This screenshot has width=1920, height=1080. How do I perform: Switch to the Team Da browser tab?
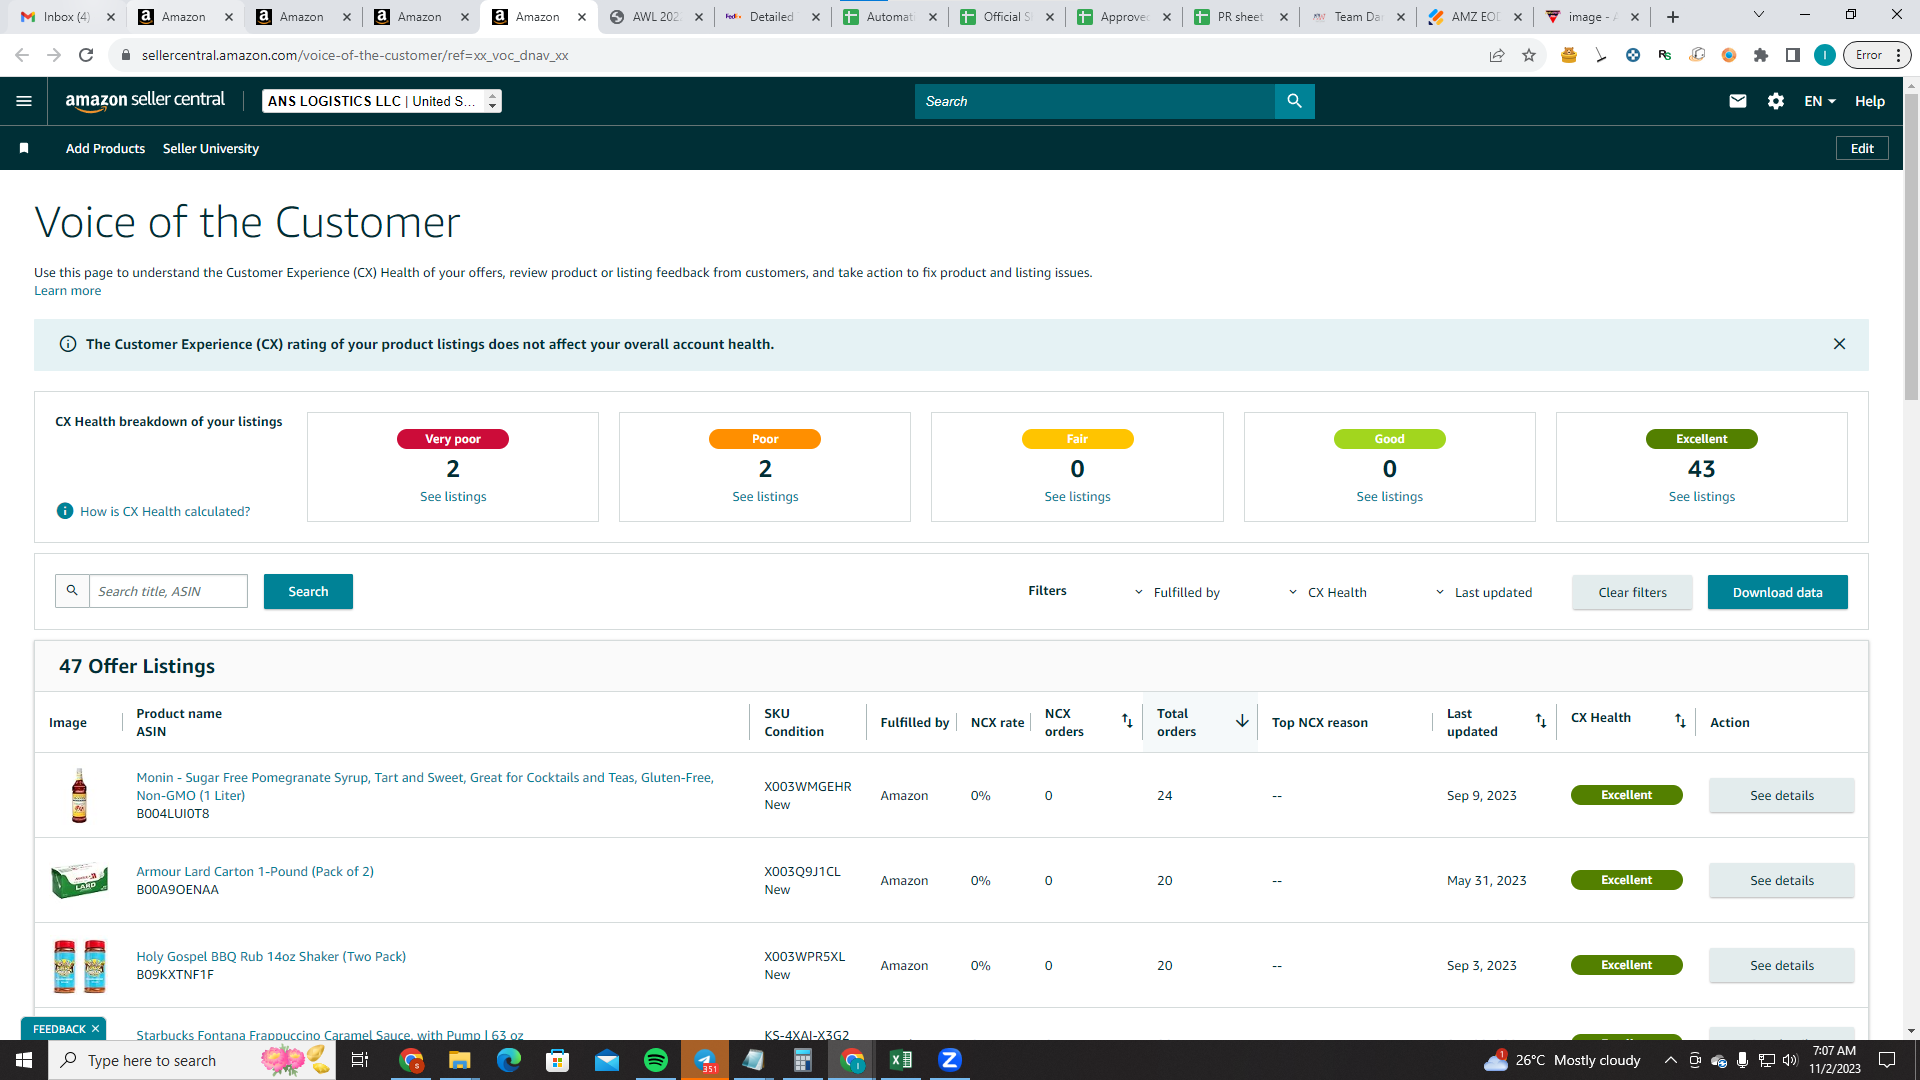pyautogui.click(x=1358, y=17)
